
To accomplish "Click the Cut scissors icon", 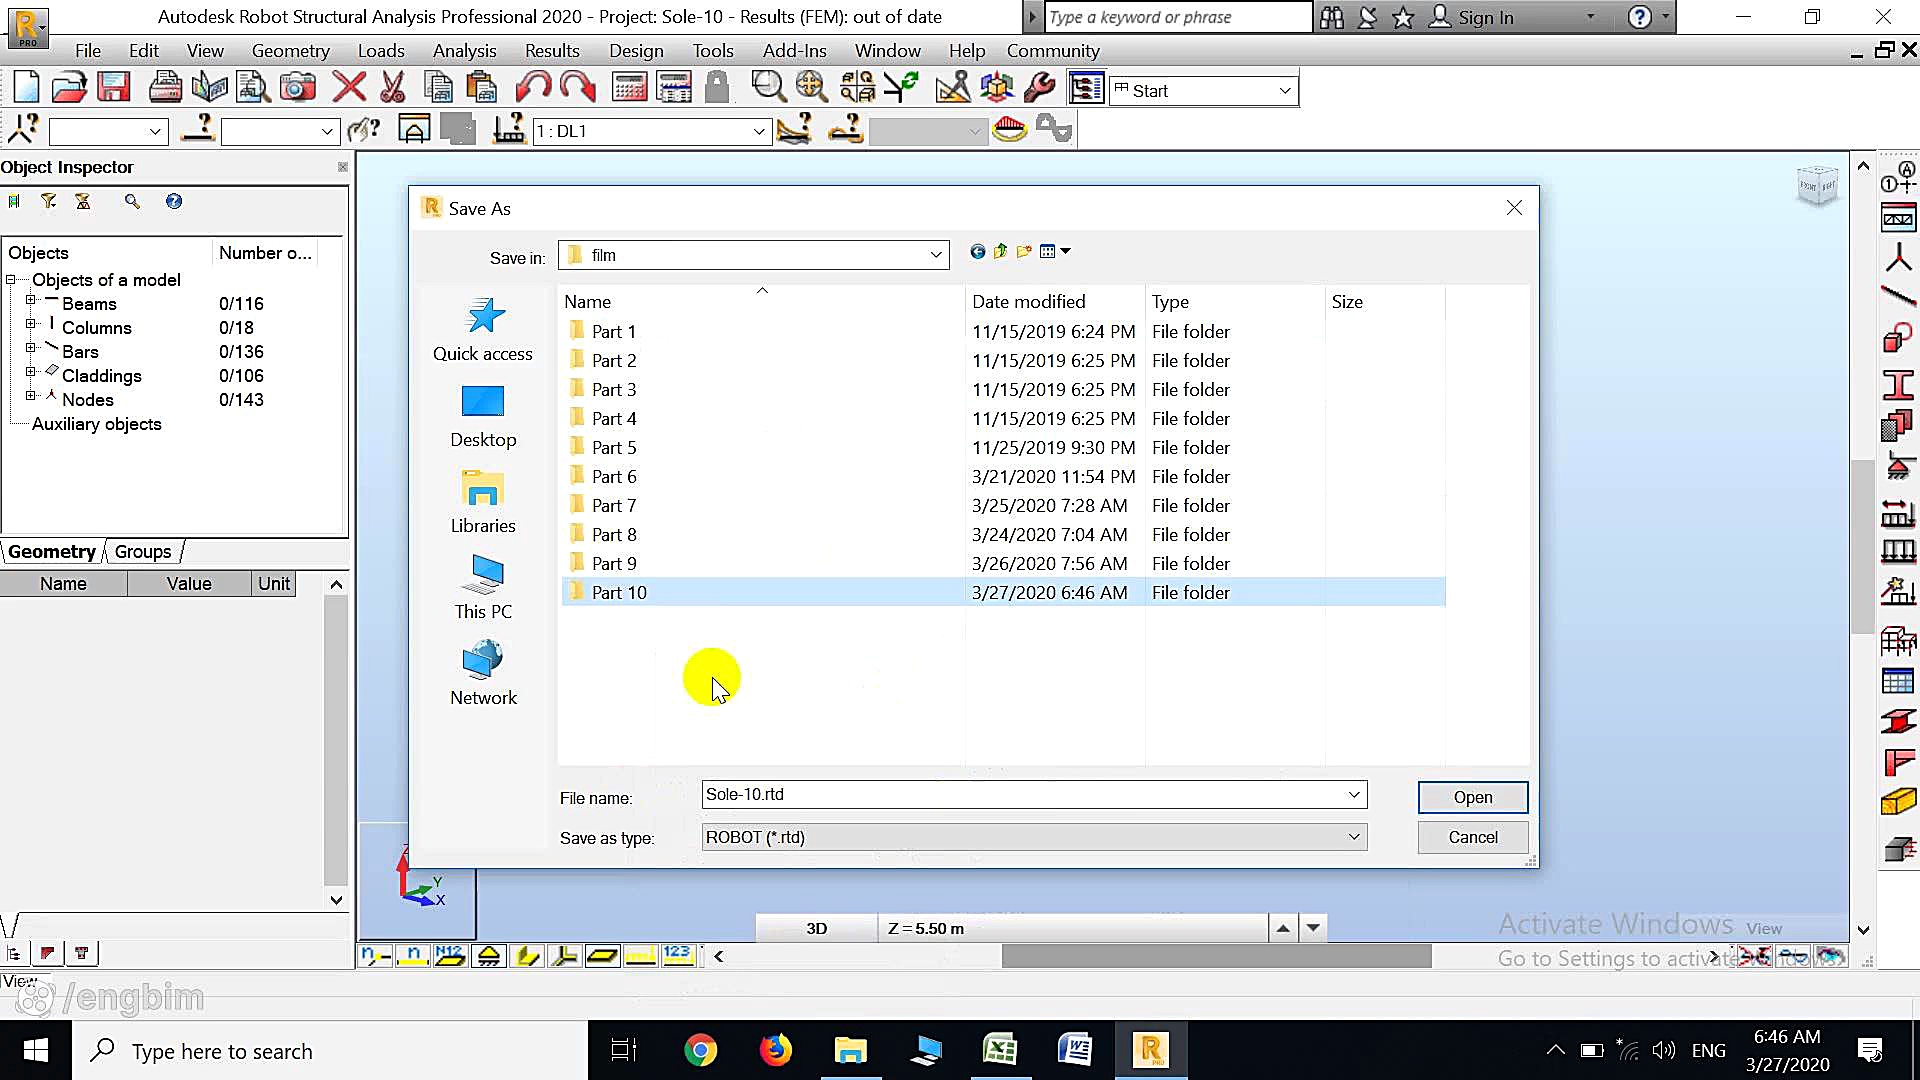I will [392, 89].
